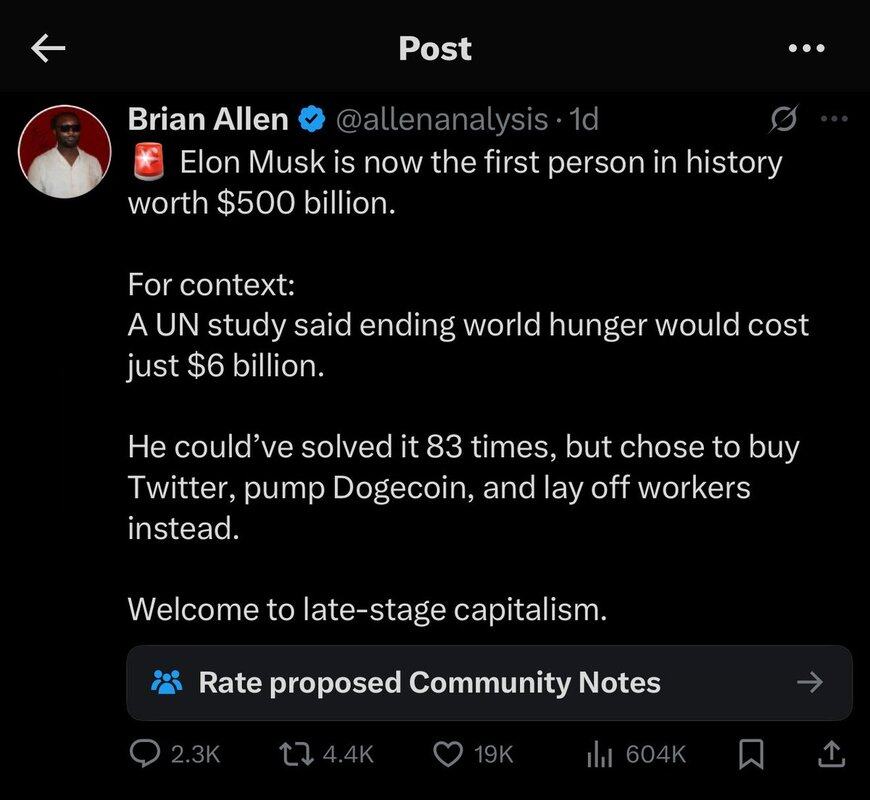Open the @allenanalysis handle
This screenshot has height=800, width=870.
(x=444, y=121)
